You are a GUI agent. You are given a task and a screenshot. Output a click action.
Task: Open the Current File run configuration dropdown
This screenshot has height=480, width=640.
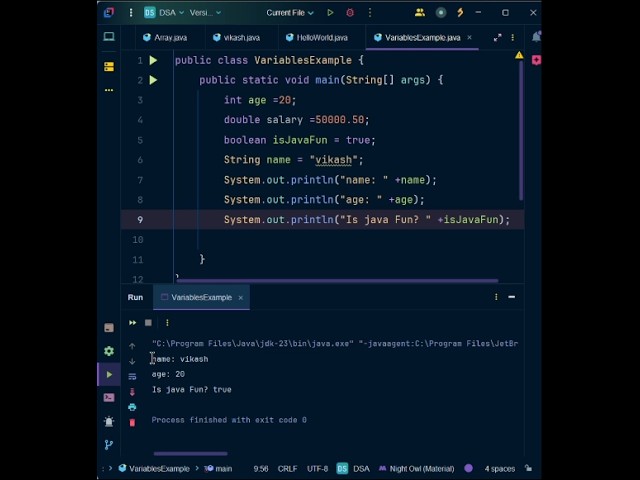point(290,13)
